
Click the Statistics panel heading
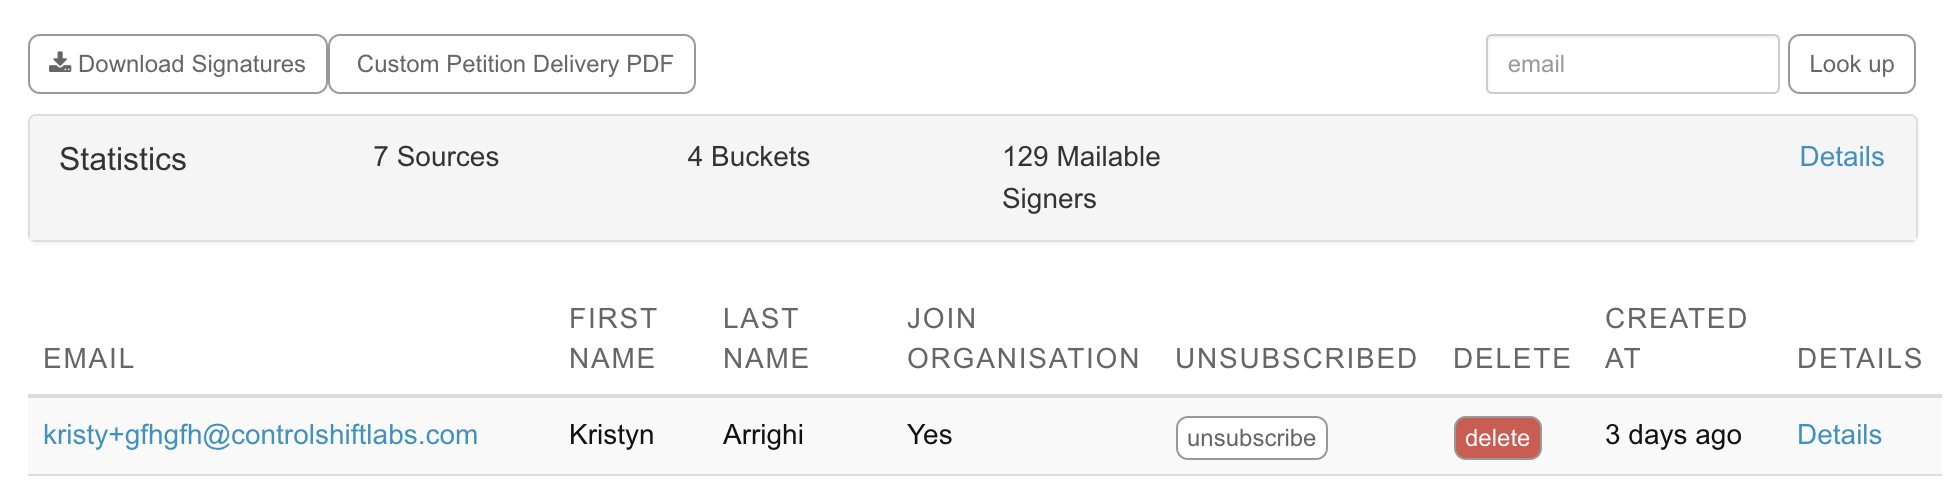[x=123, y=159]
